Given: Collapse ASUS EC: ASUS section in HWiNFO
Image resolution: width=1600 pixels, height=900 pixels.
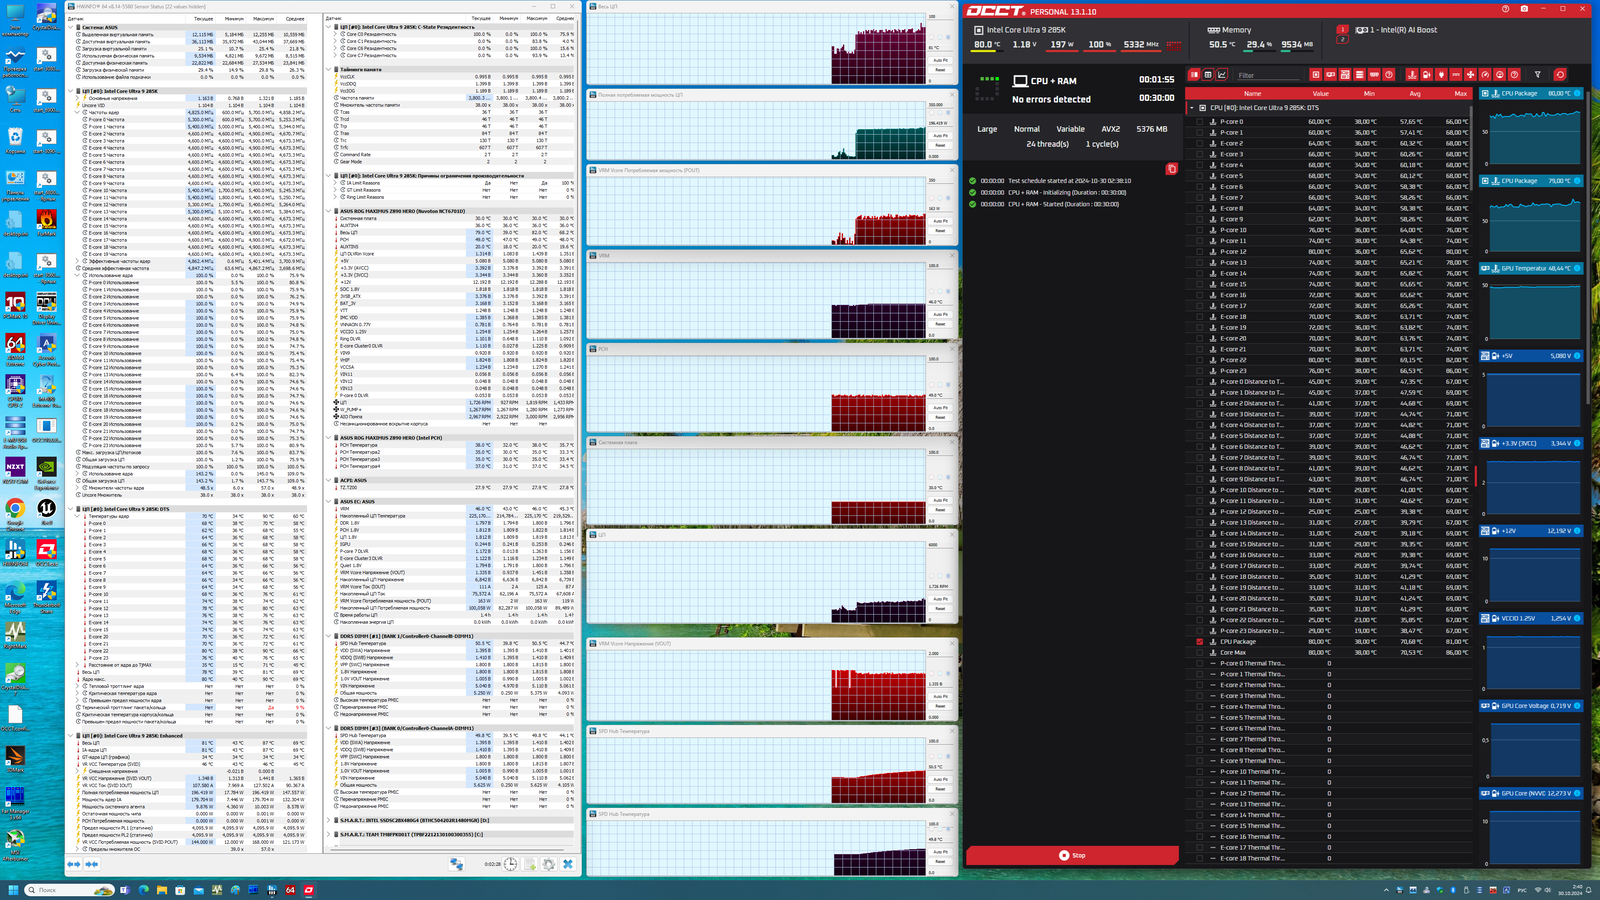Looking at the screenshot, I should pyautogui.click(x=329, y=501).
